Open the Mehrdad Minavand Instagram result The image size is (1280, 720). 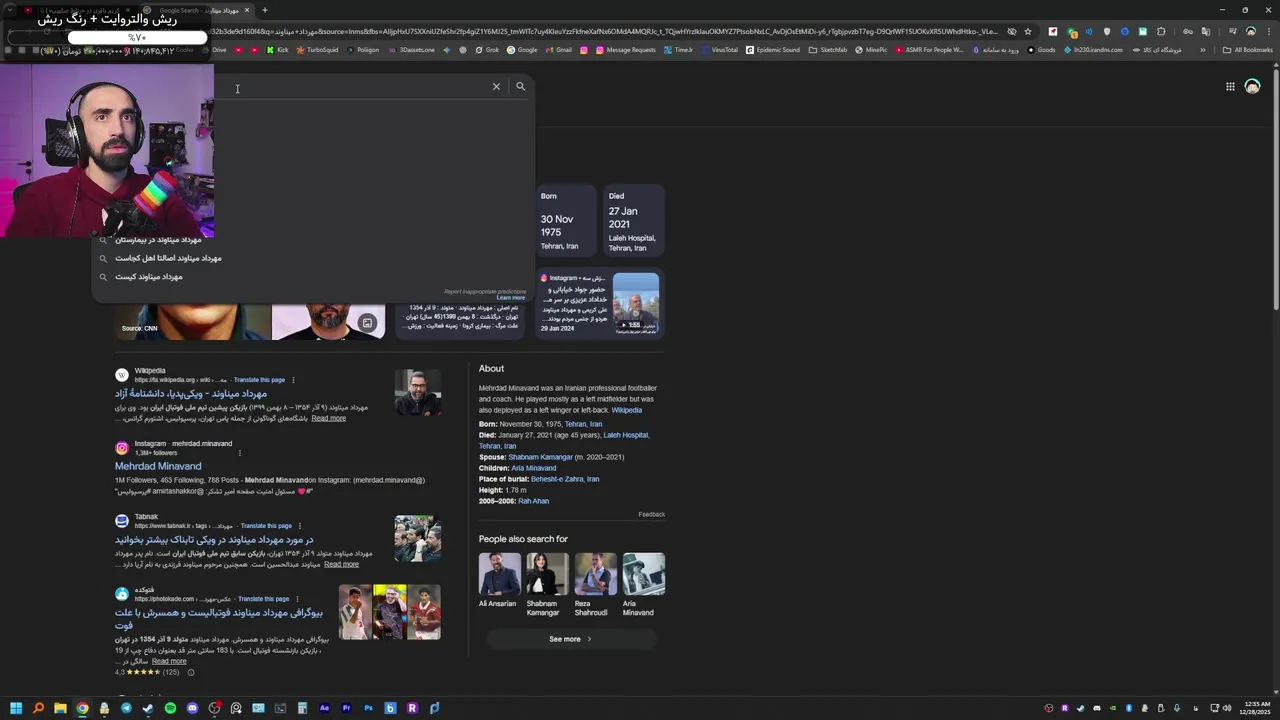(158, 466)
